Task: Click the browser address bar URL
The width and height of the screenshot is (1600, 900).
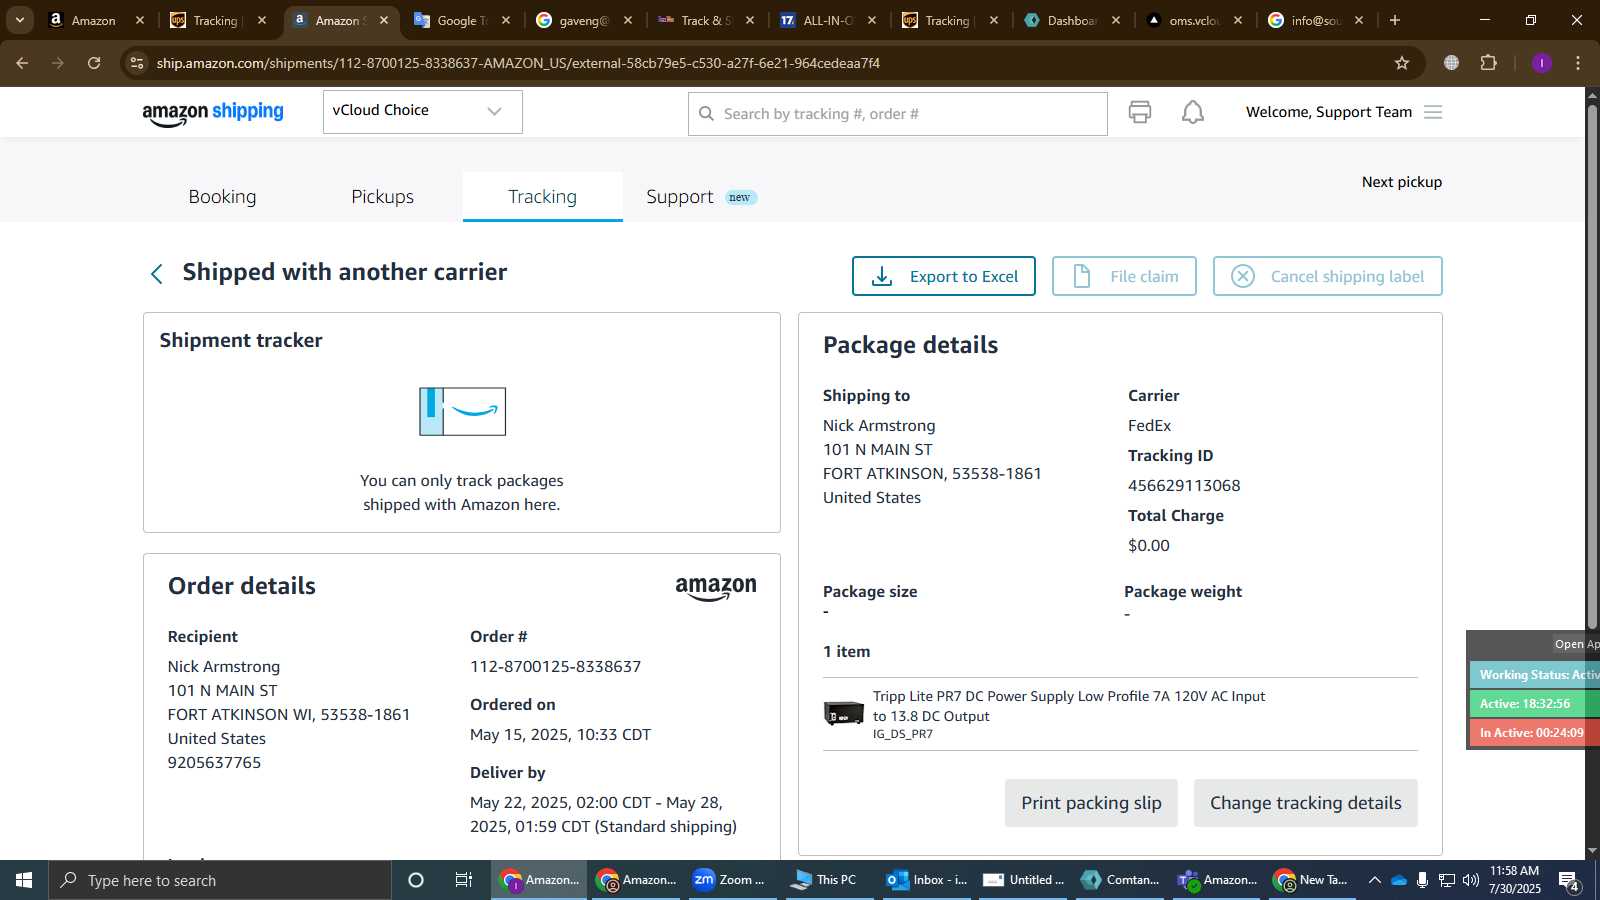Action: [x=518, y=63]
